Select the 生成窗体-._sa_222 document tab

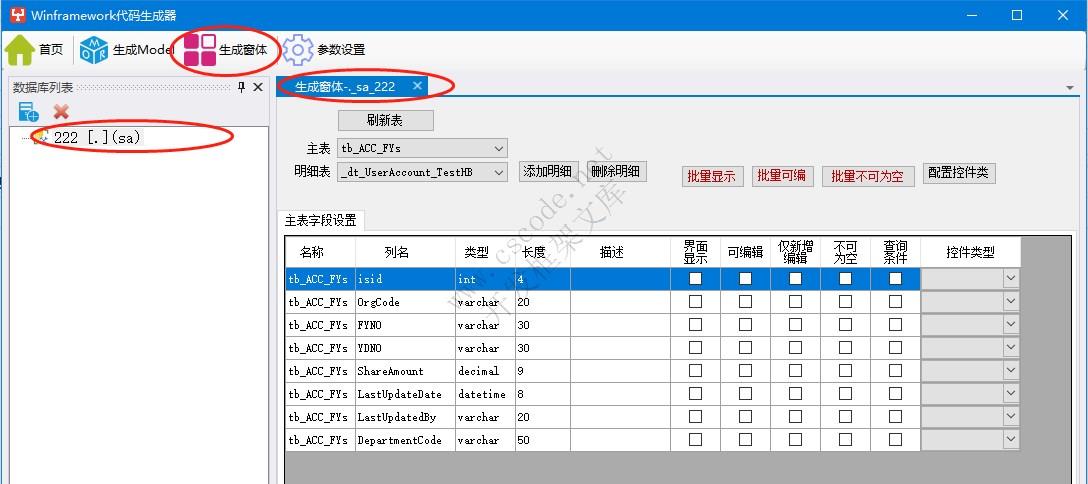pyautogui.click(x=346, y=87)
